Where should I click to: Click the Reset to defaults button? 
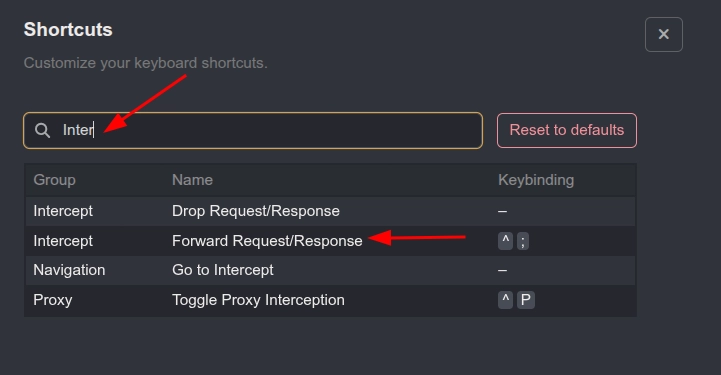pyautogui.click(x=566, y=131)
